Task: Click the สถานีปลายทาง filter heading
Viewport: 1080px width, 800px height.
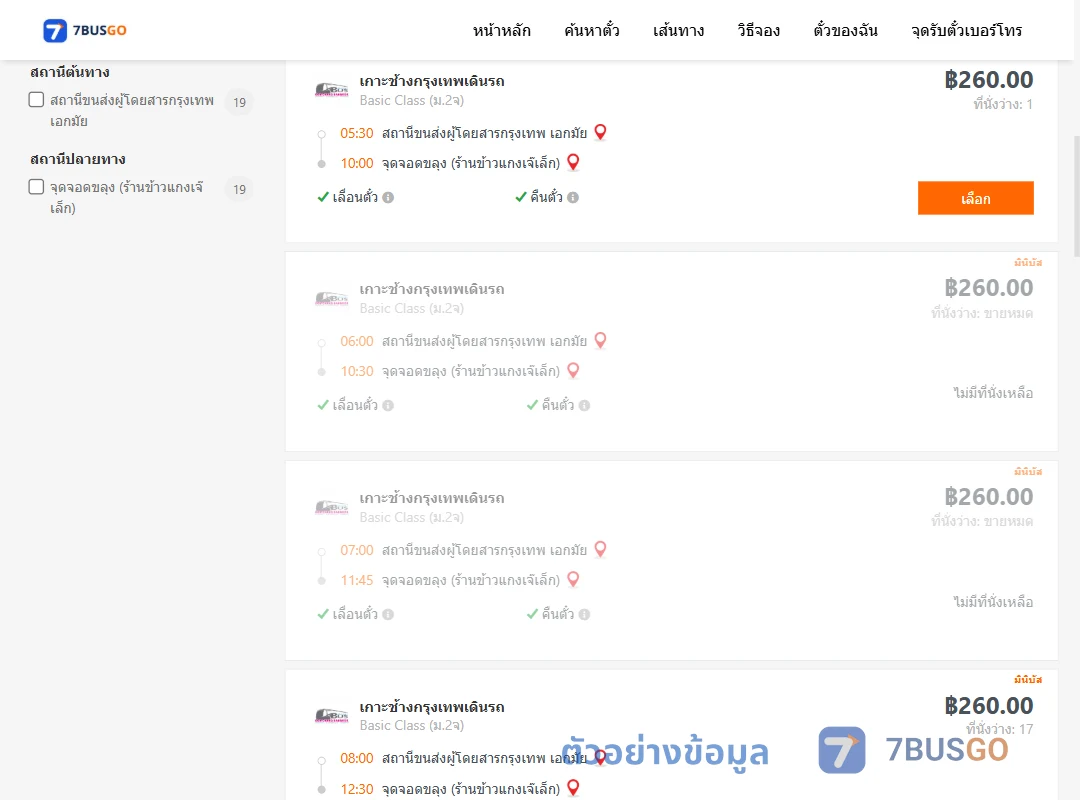Action: tap(78, 158)
